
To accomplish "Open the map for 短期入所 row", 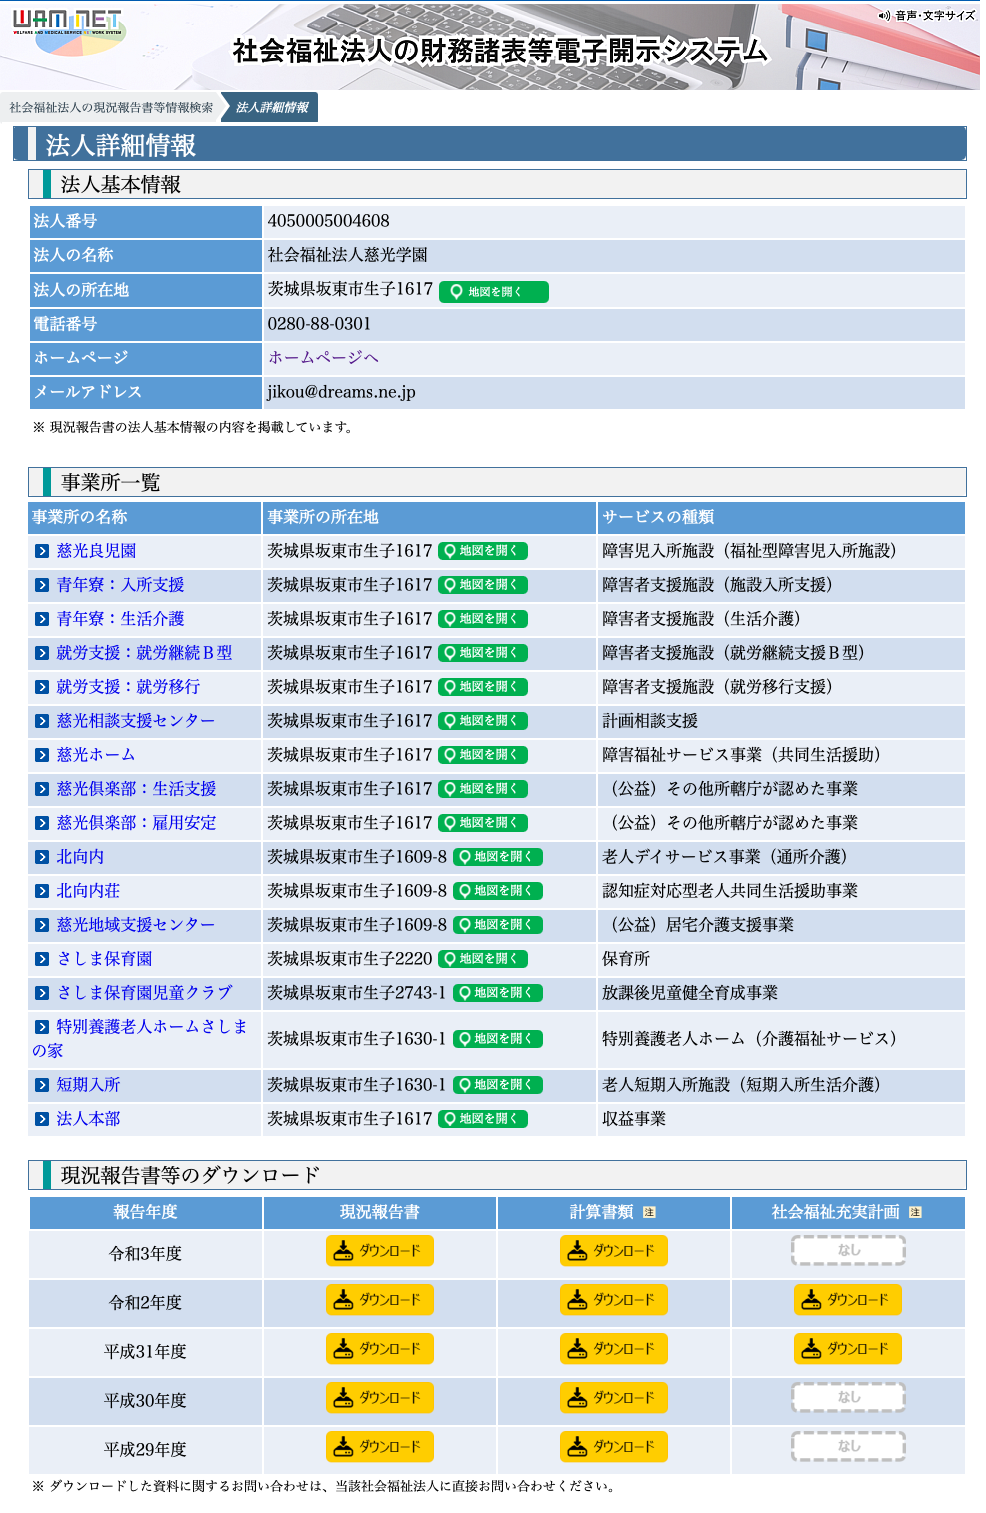I will point(498,1085).
